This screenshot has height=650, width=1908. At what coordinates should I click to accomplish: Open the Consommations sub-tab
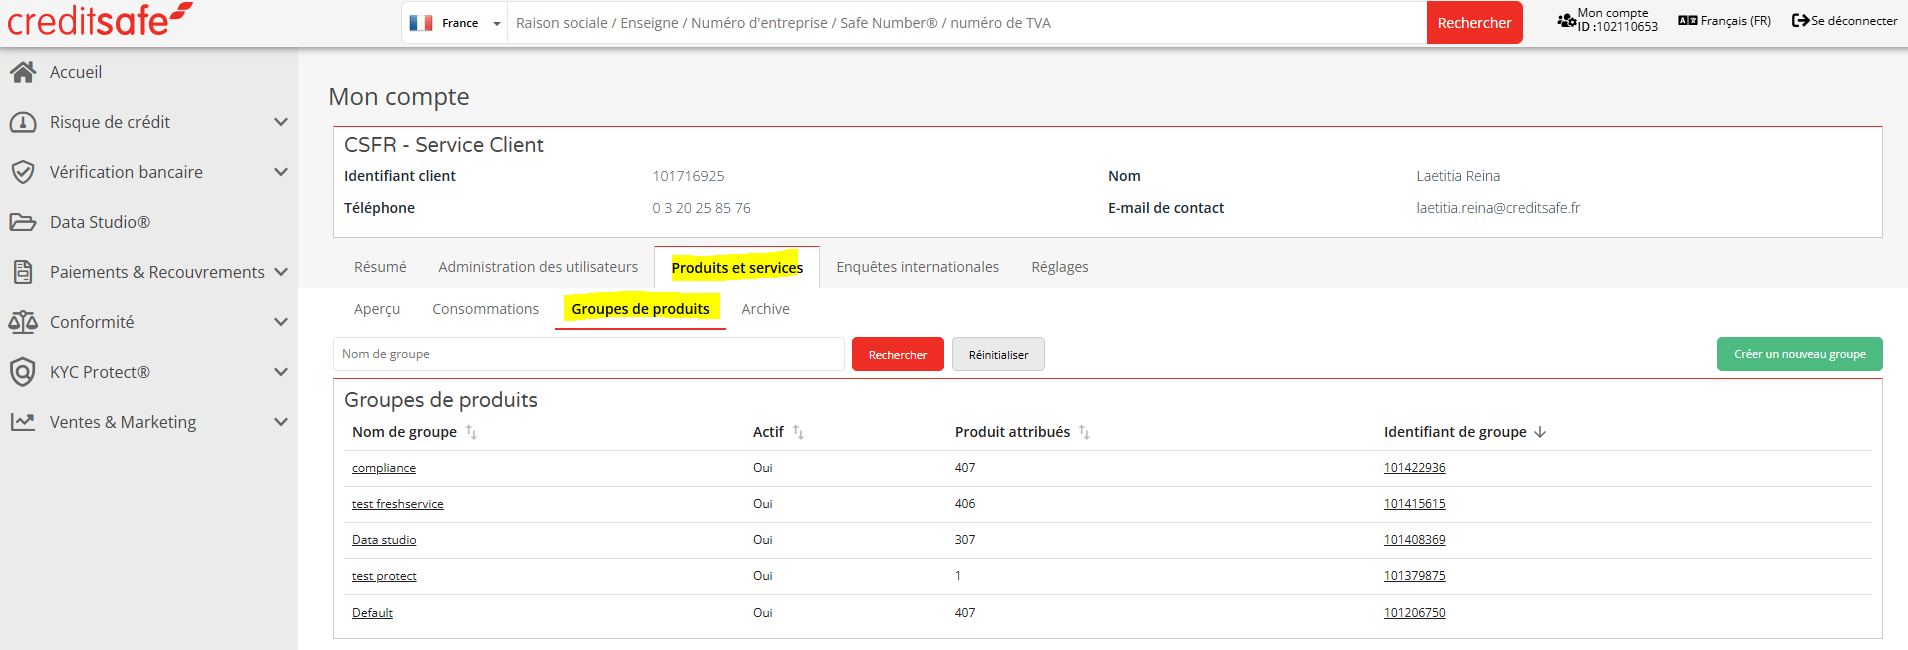pyautogui.click(x=485, y=309)
